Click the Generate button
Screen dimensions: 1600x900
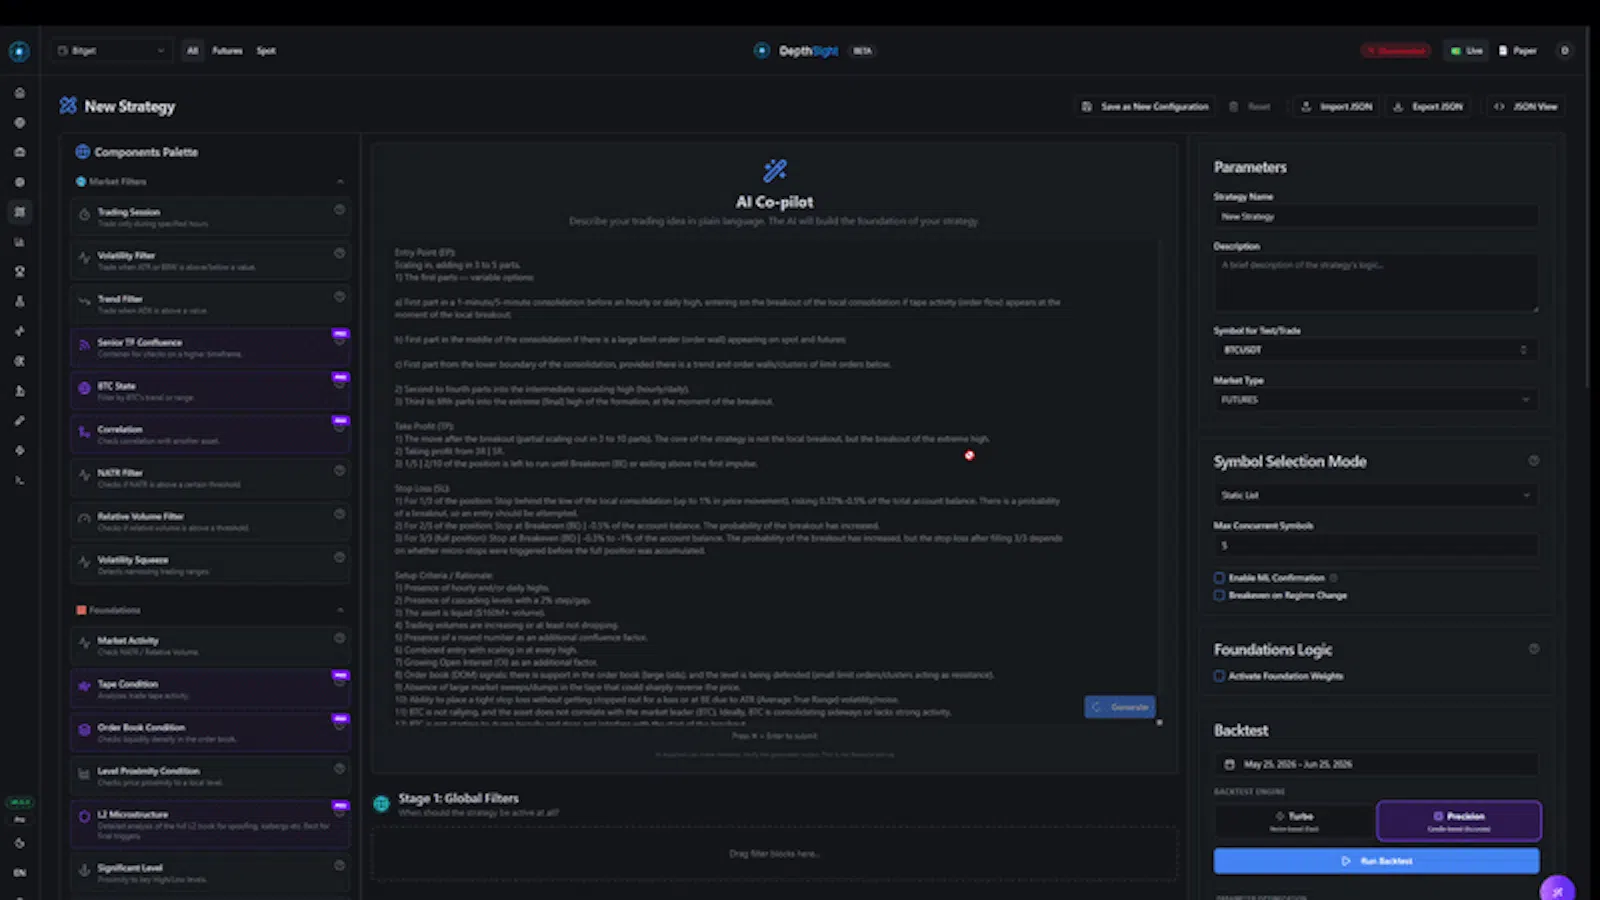point(1120,707)
